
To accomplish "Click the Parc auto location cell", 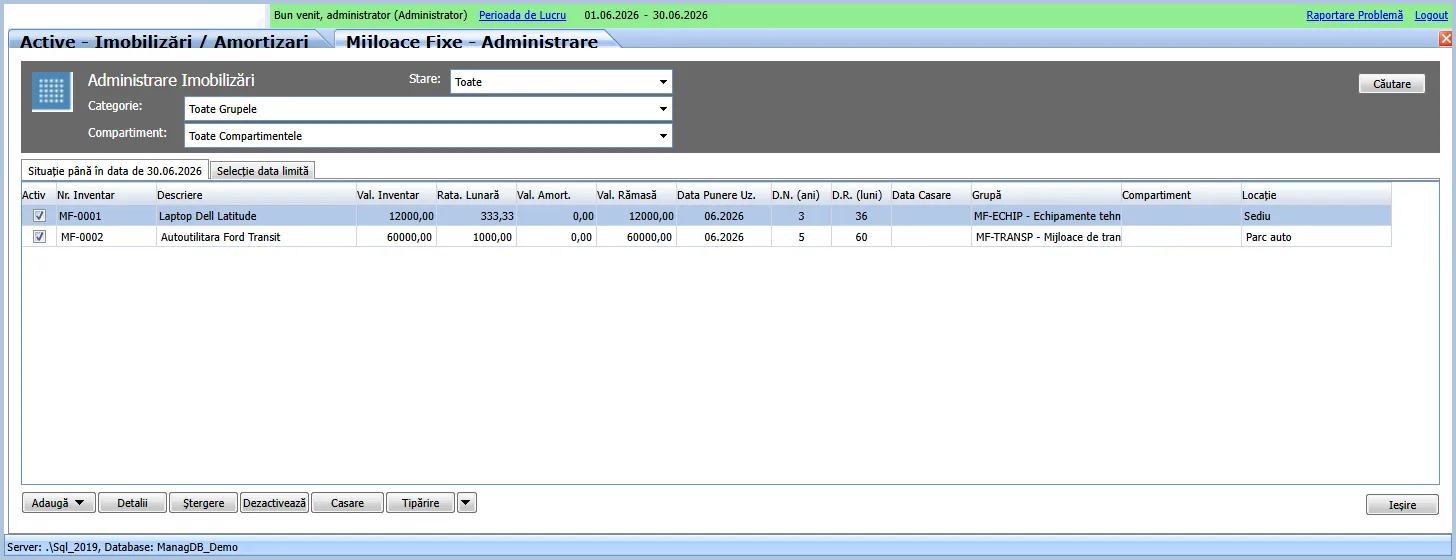I will pyautogui.click(x=1316, y=237).
